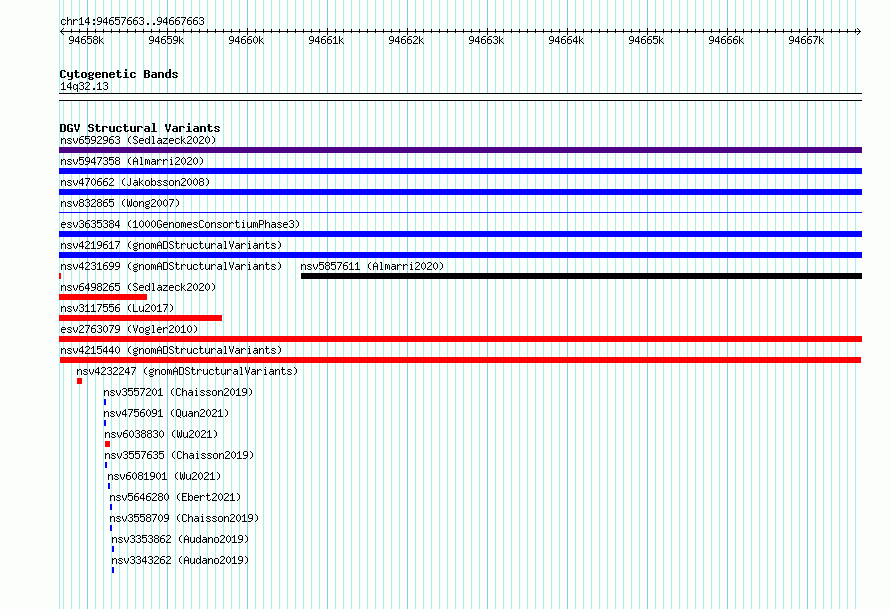Image resolution: width=890 pixels, height=609 pixels.
Task: Click the Cytogenetic Bands track title
Action: tap(119, 74)
